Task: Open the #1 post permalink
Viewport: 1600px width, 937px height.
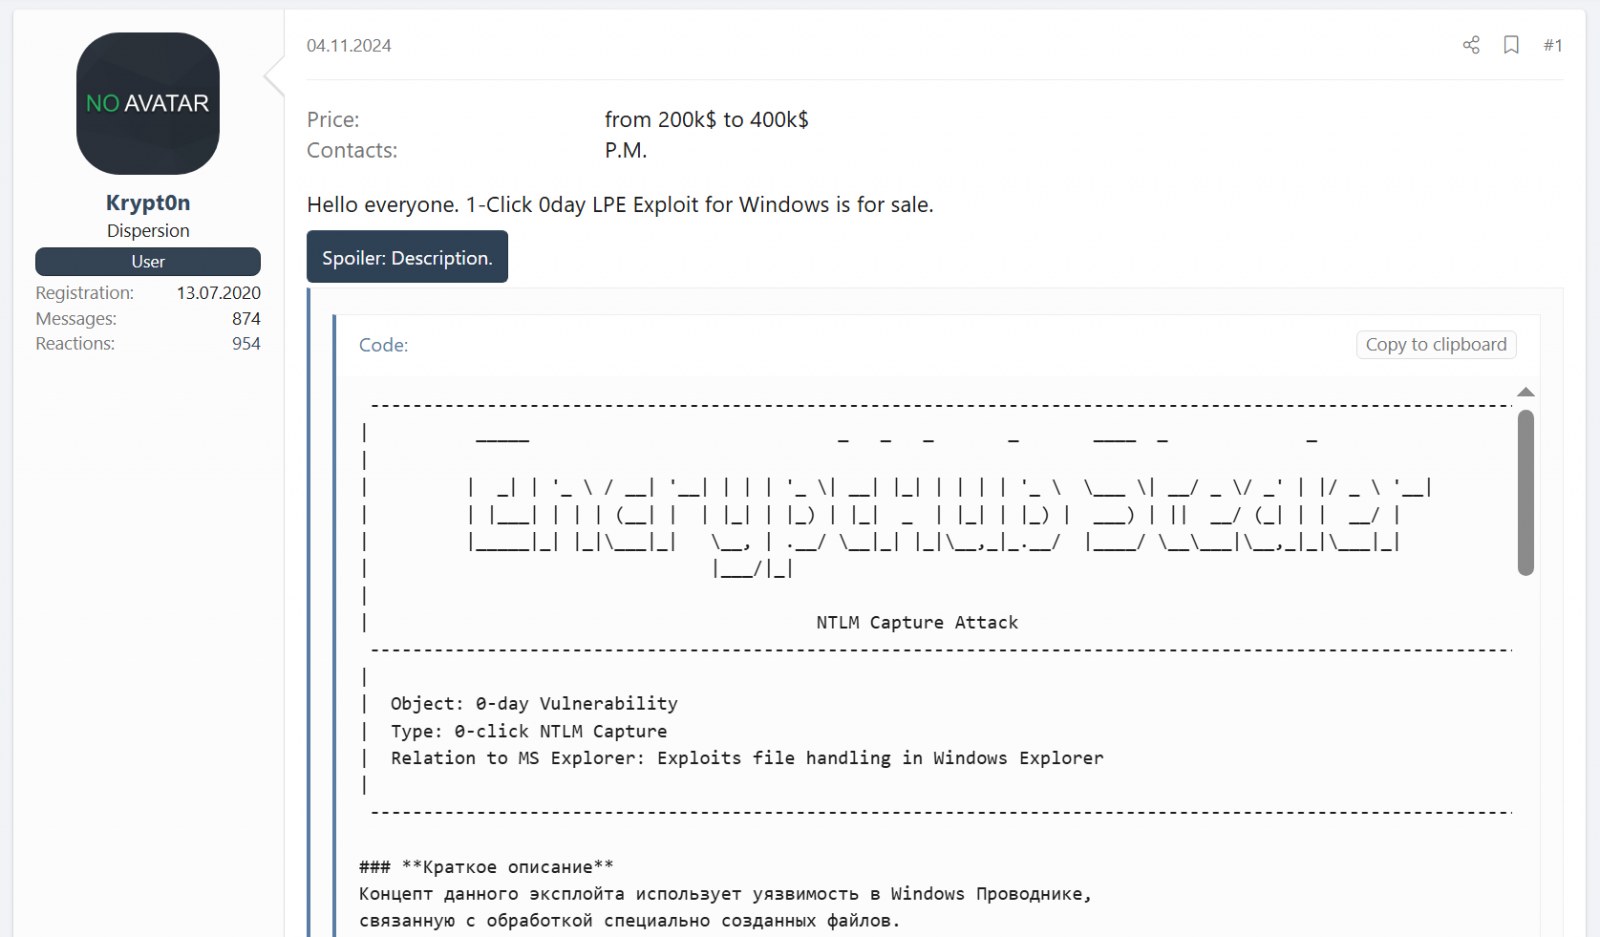Action: point(1553,45)
